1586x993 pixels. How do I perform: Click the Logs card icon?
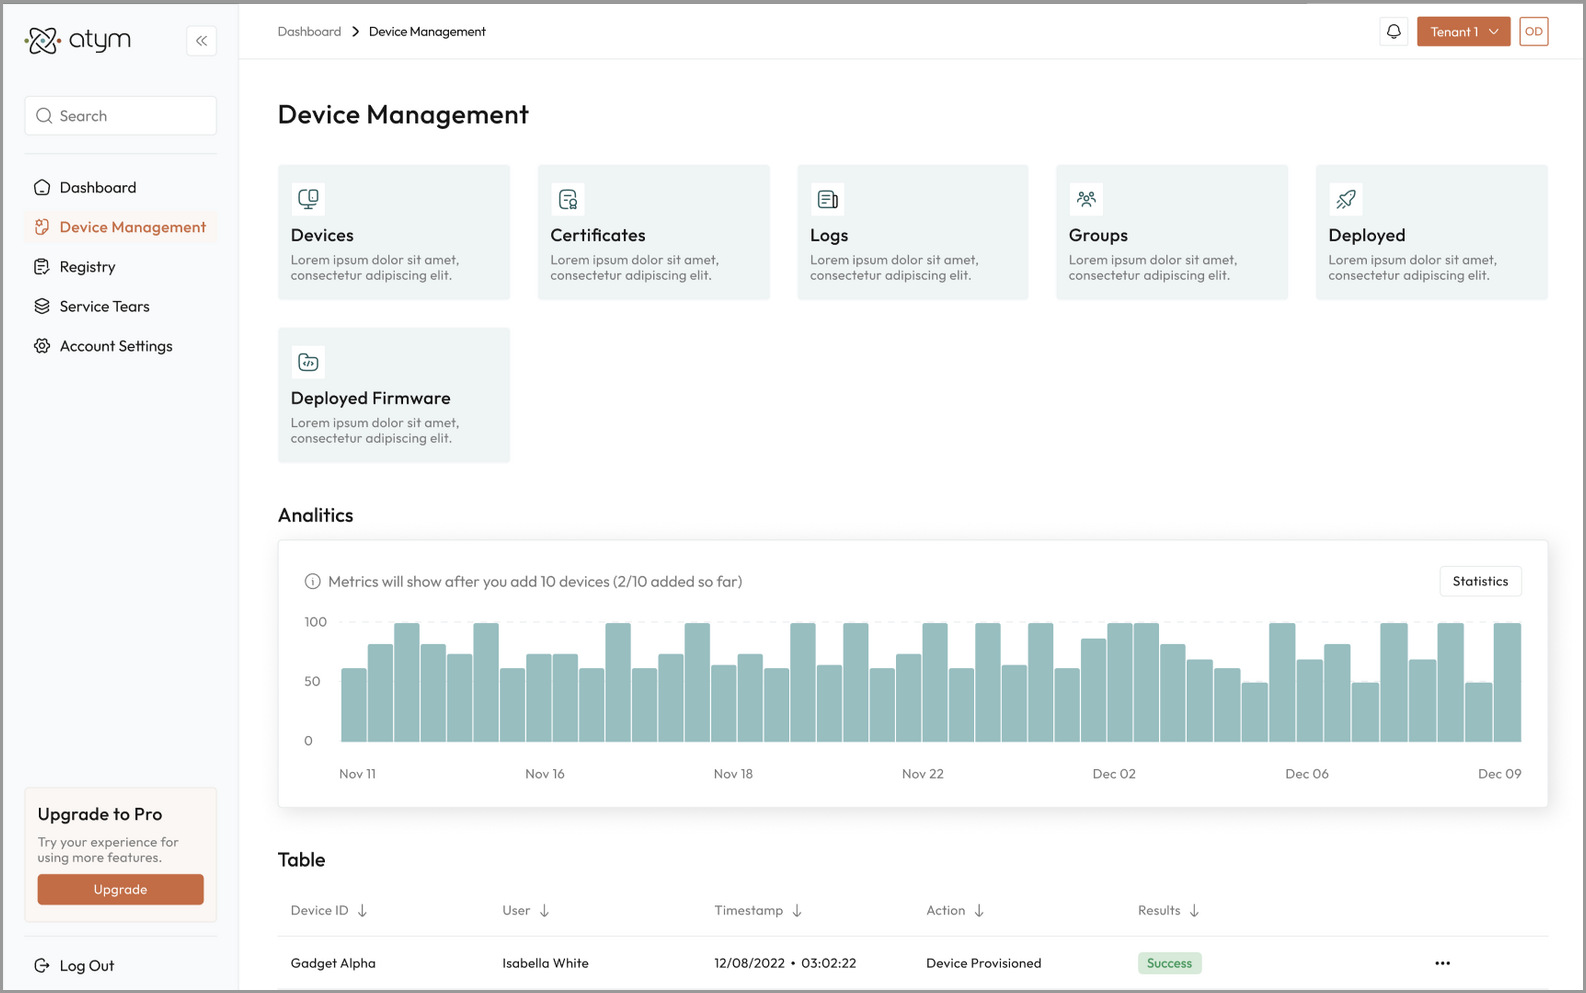point(827,199)
